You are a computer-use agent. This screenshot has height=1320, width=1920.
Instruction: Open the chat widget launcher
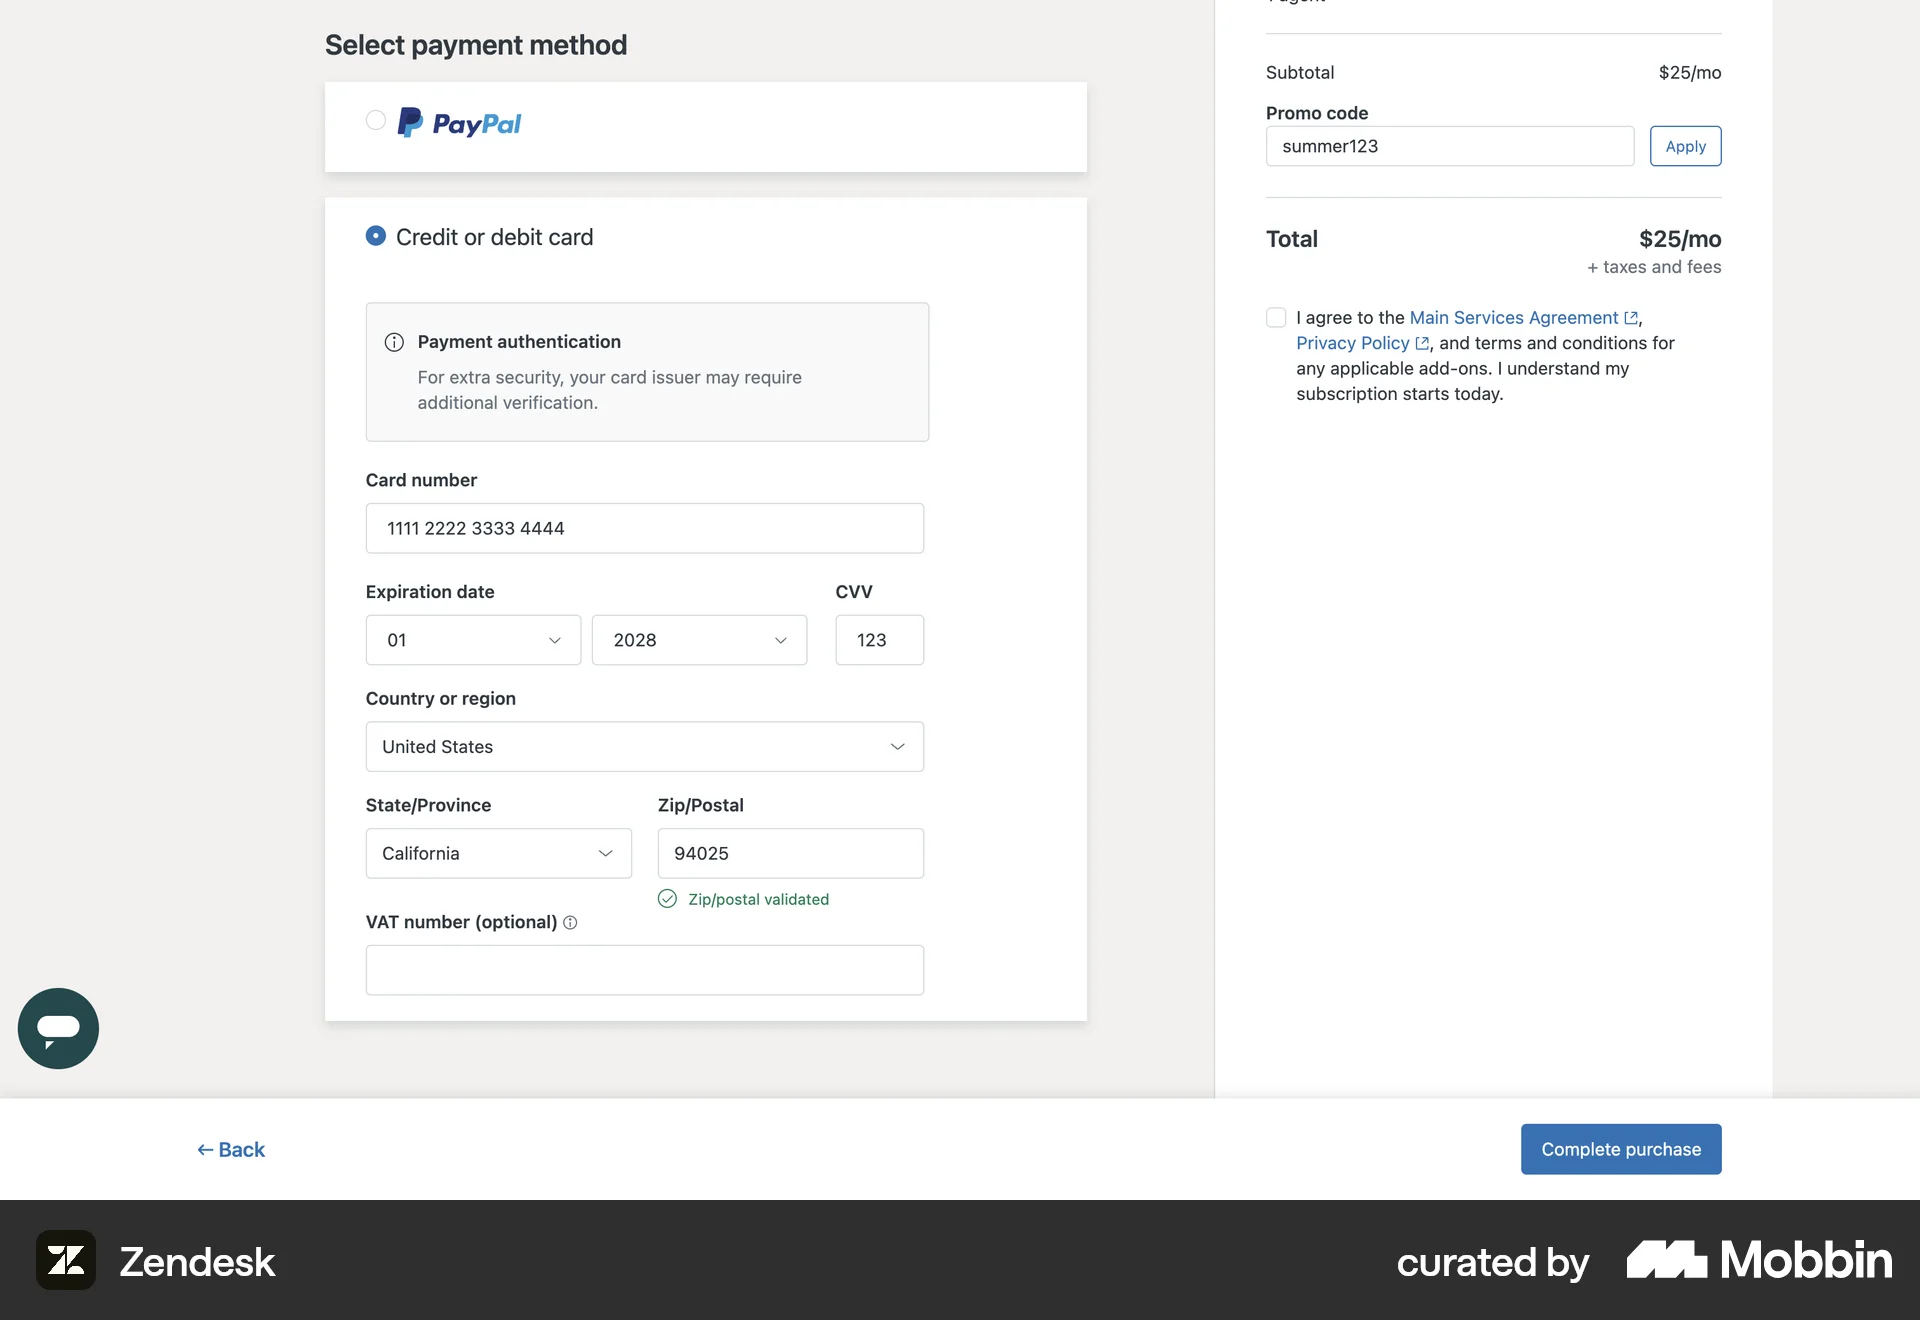pyautogui.click(x=57, y=1028)
